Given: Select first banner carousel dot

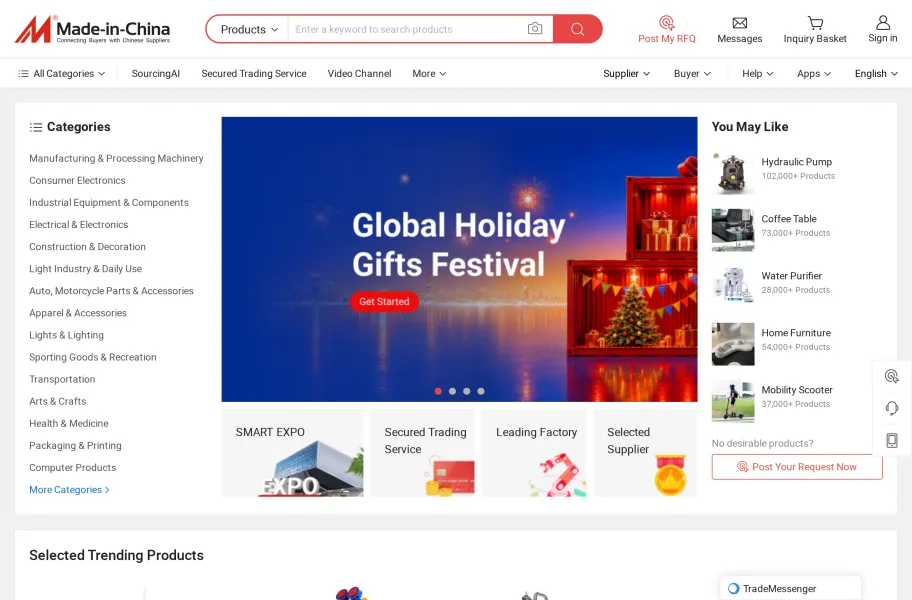Looking at the screenshot, I should pos(438,391).
